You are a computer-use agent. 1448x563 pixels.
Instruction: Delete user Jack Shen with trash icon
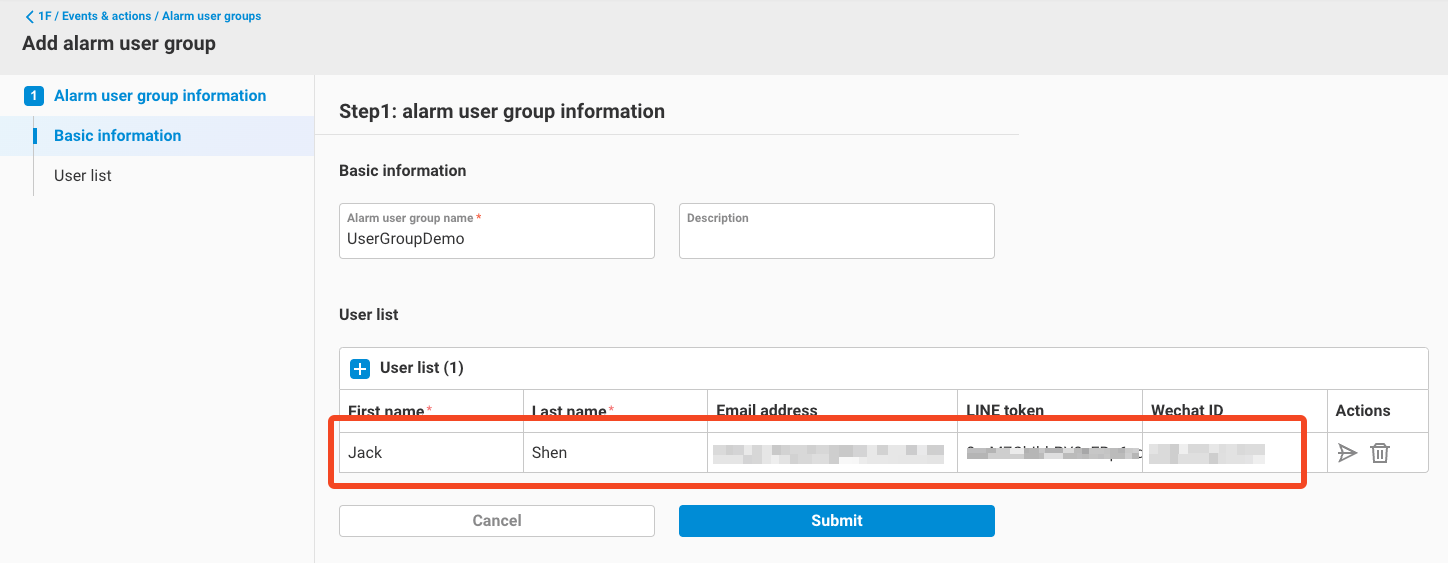click(1379, 453)
